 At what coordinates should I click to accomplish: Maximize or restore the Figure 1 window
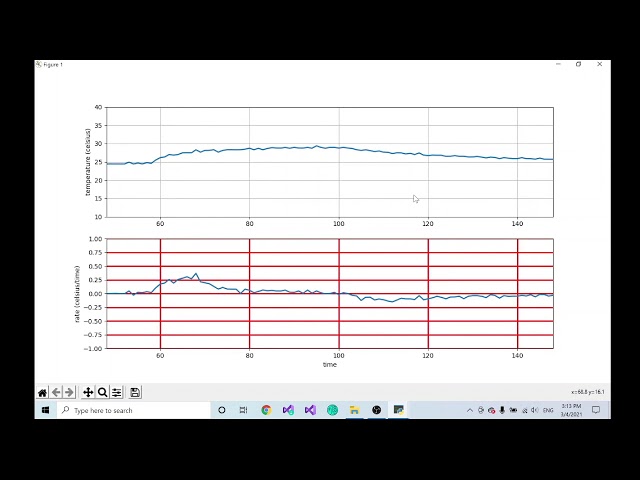coord(578,64)
